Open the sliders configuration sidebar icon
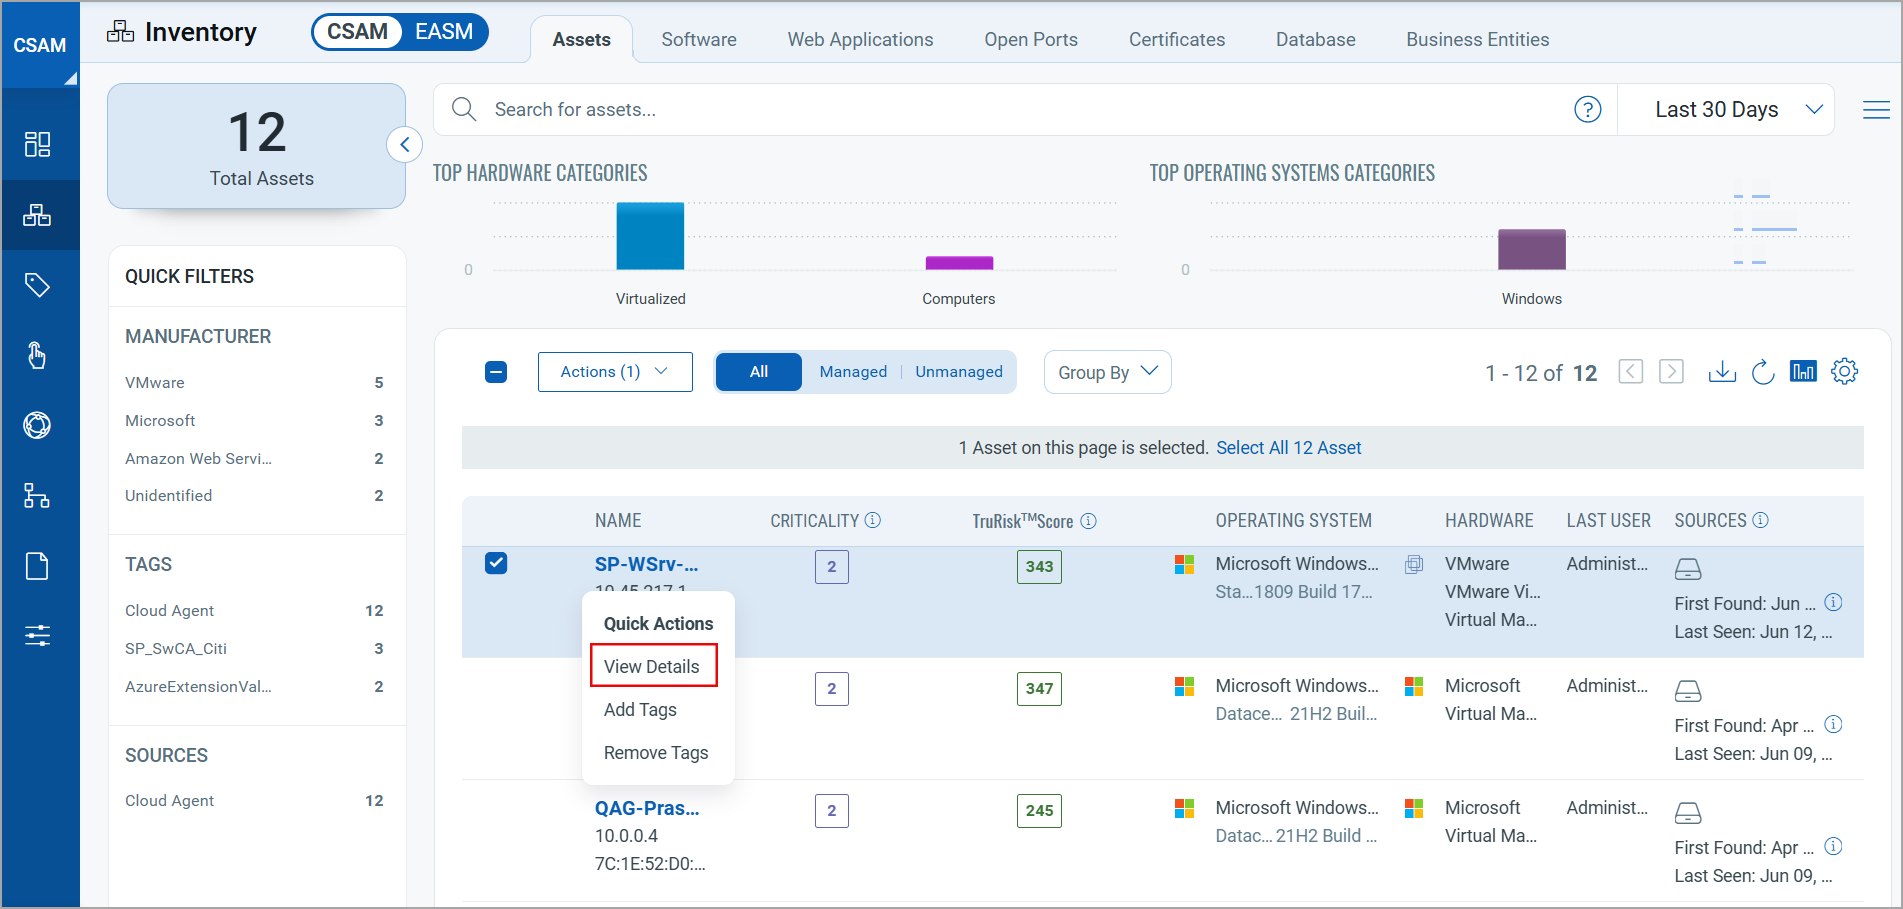Image resolution: width=1903 pixels, height=909 pixels. tap(37, 635)
